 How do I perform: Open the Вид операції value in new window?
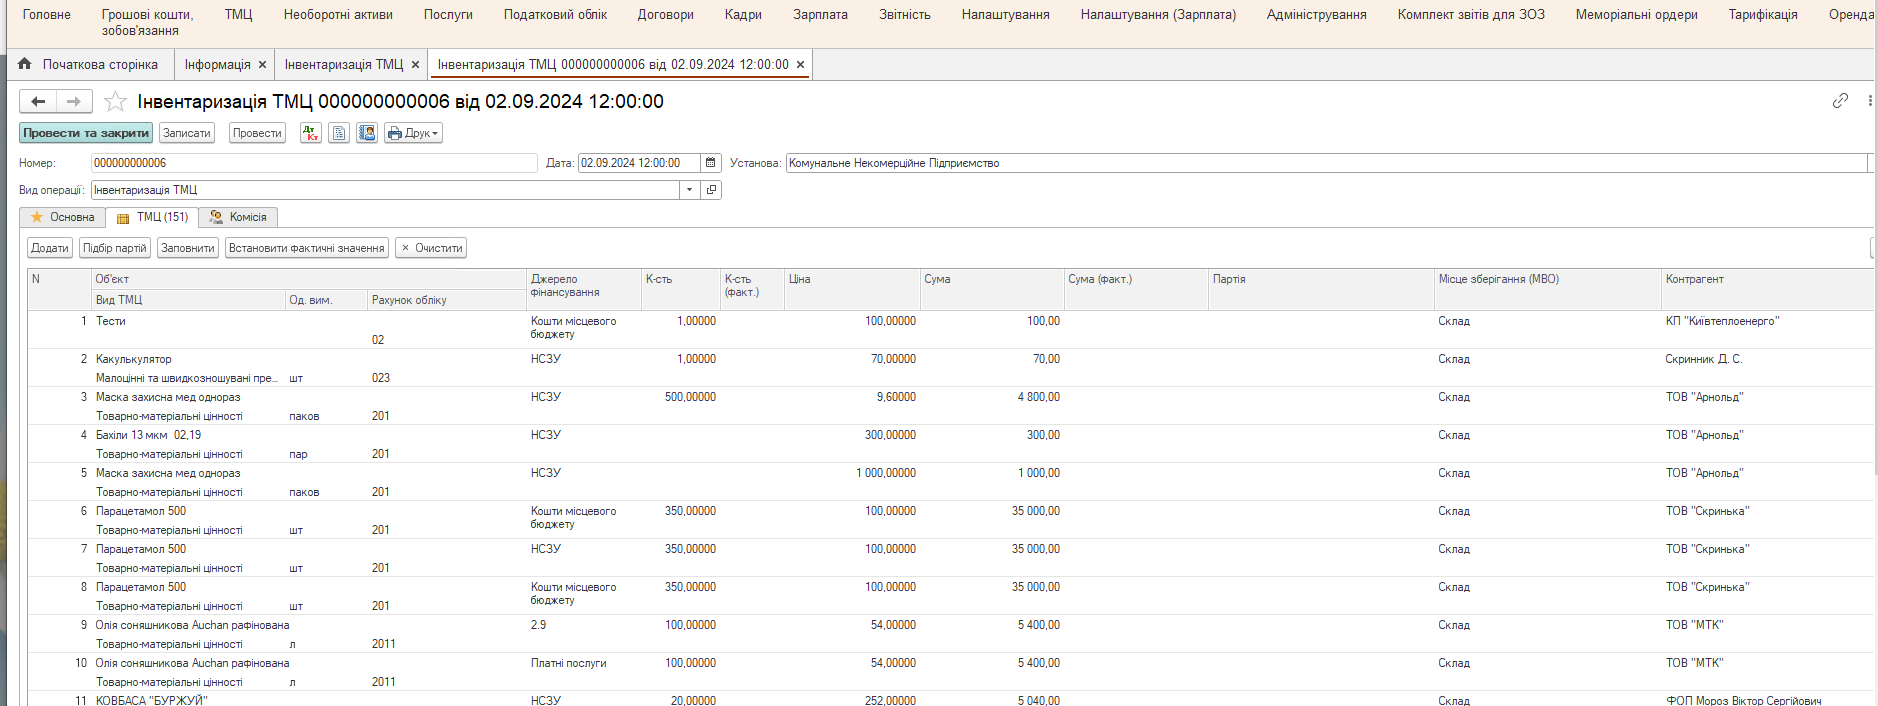[711, 190]
